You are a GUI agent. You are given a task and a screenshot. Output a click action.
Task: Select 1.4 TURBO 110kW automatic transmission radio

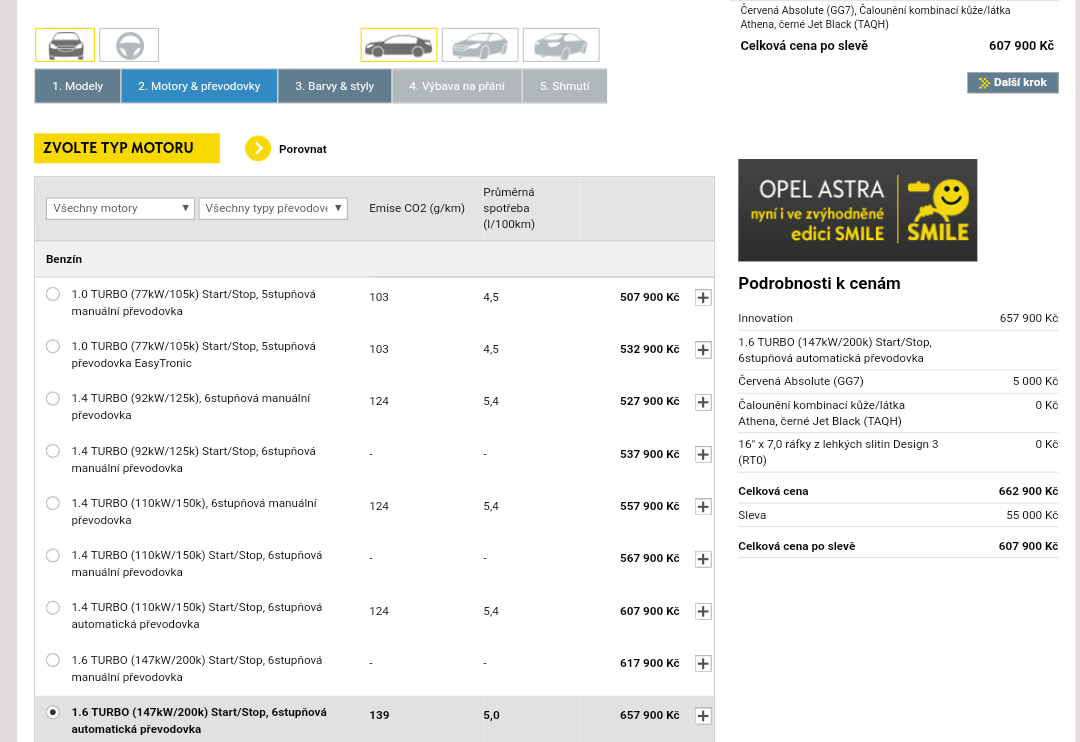coord(53,607)
